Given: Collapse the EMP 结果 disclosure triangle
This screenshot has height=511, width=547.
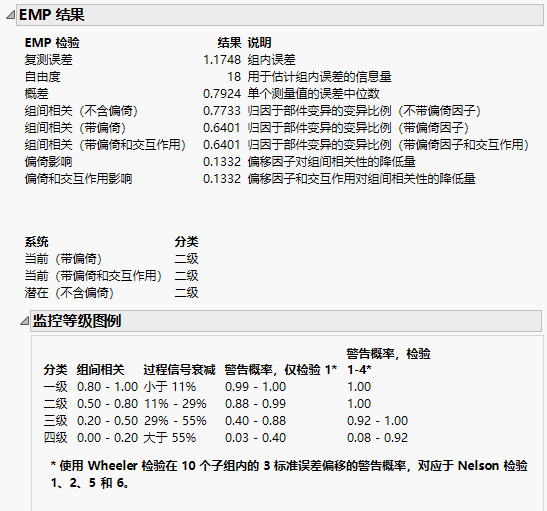Looking at the screenshot, I should click(11, 15).
